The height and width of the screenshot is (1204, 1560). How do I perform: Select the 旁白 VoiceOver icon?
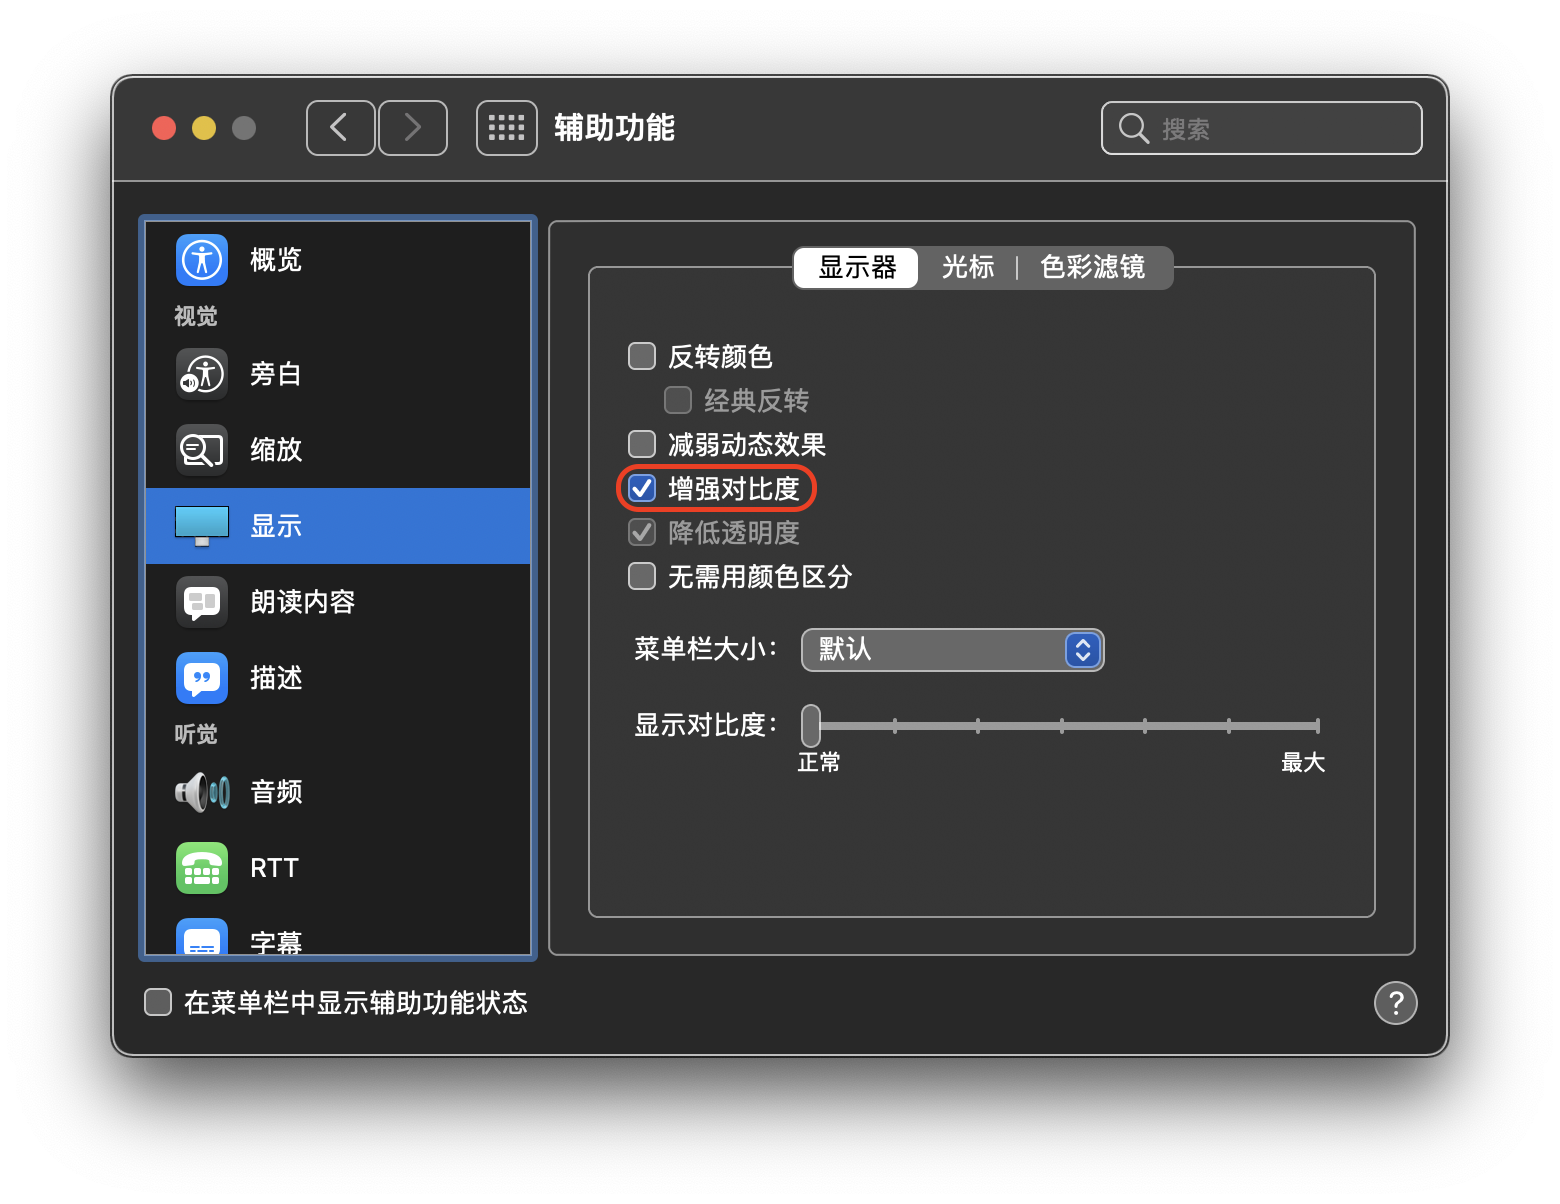(202, 374)
